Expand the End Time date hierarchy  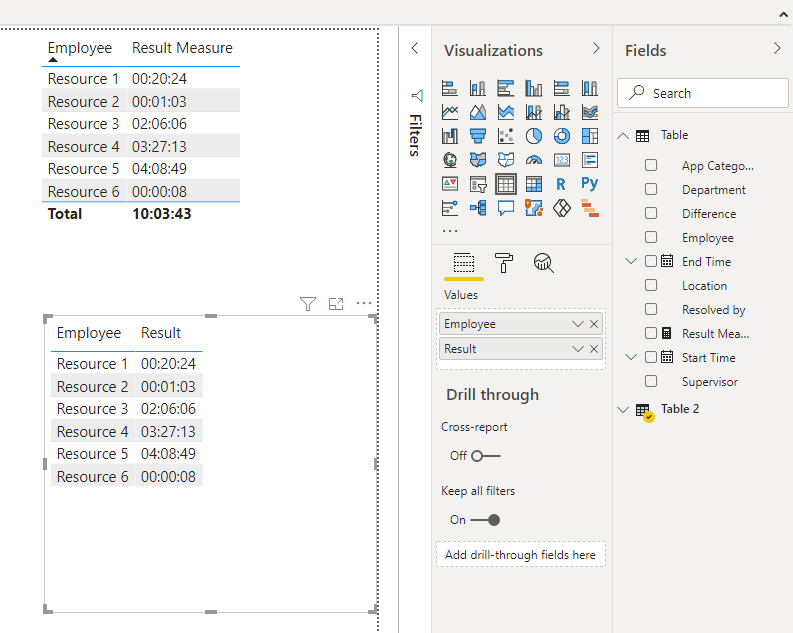point(631,261)
